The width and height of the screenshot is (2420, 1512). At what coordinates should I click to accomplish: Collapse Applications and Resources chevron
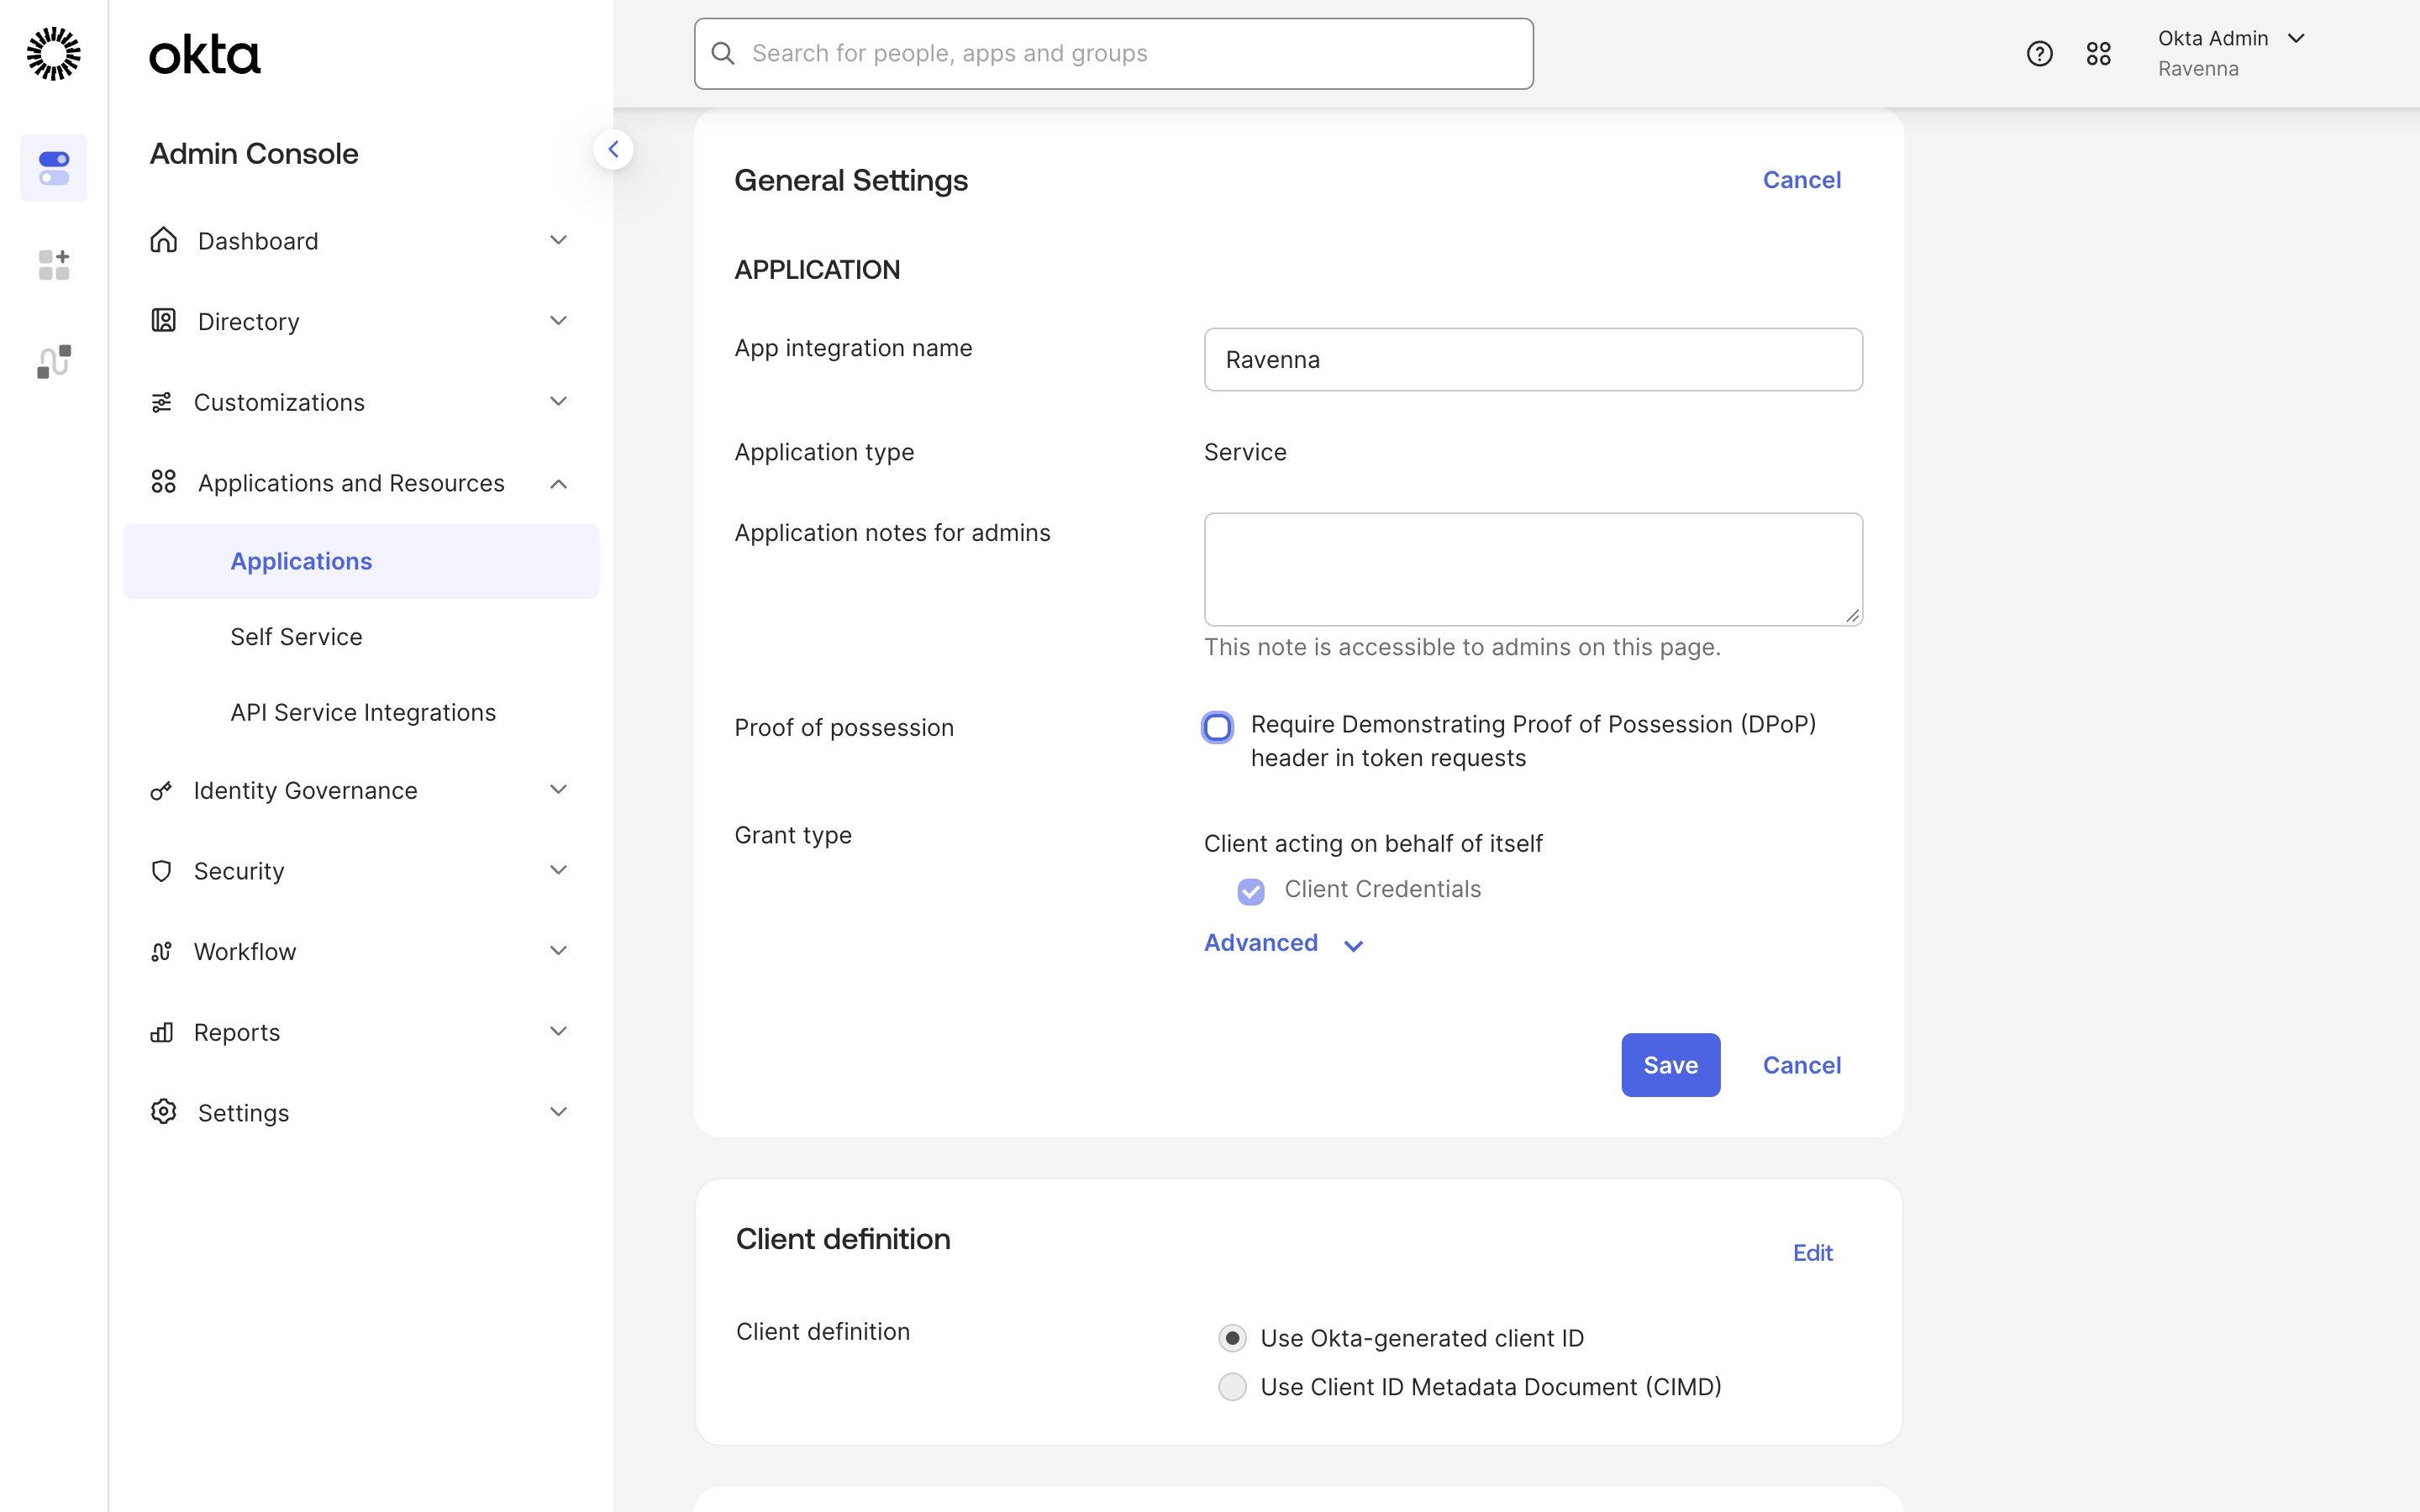coord(558,483)
